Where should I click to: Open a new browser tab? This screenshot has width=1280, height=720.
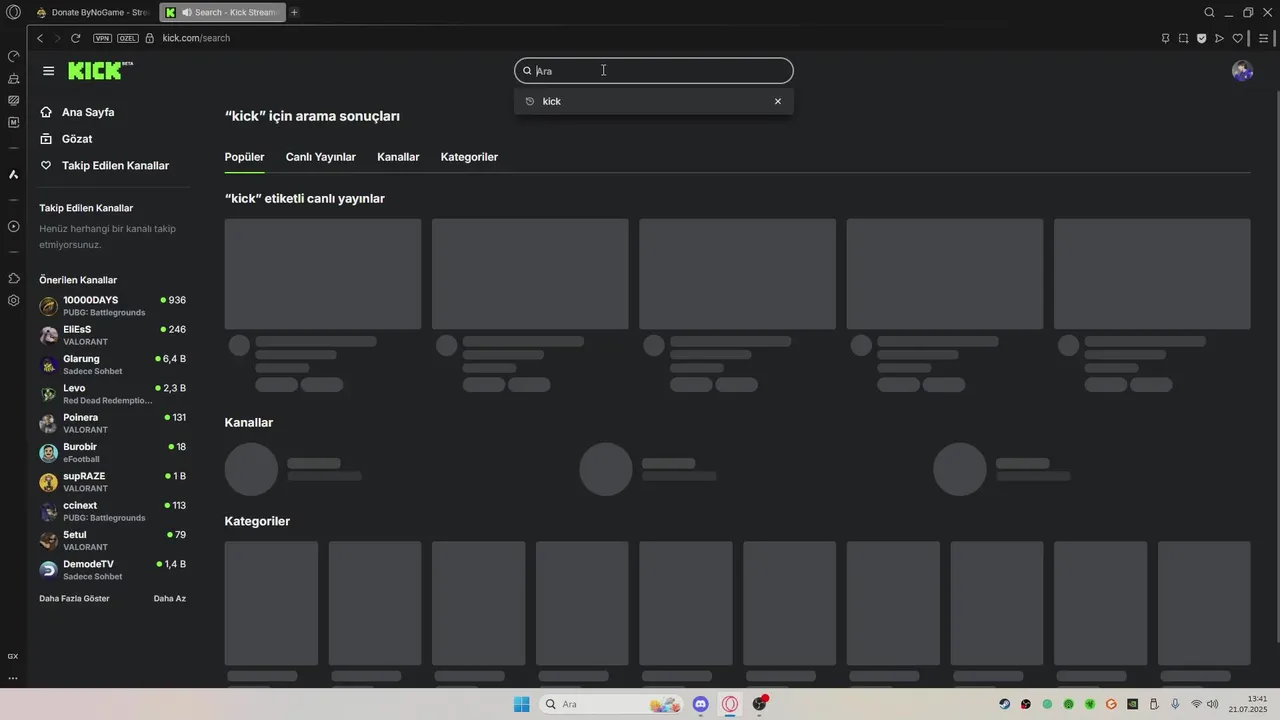(x=294, y=12)
